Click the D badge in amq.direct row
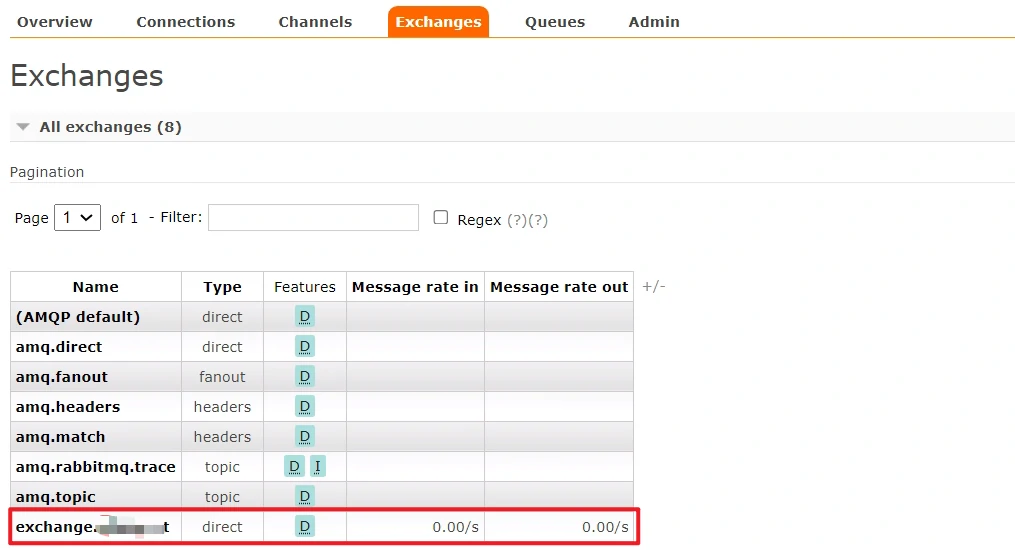 (x=305, y=347)
